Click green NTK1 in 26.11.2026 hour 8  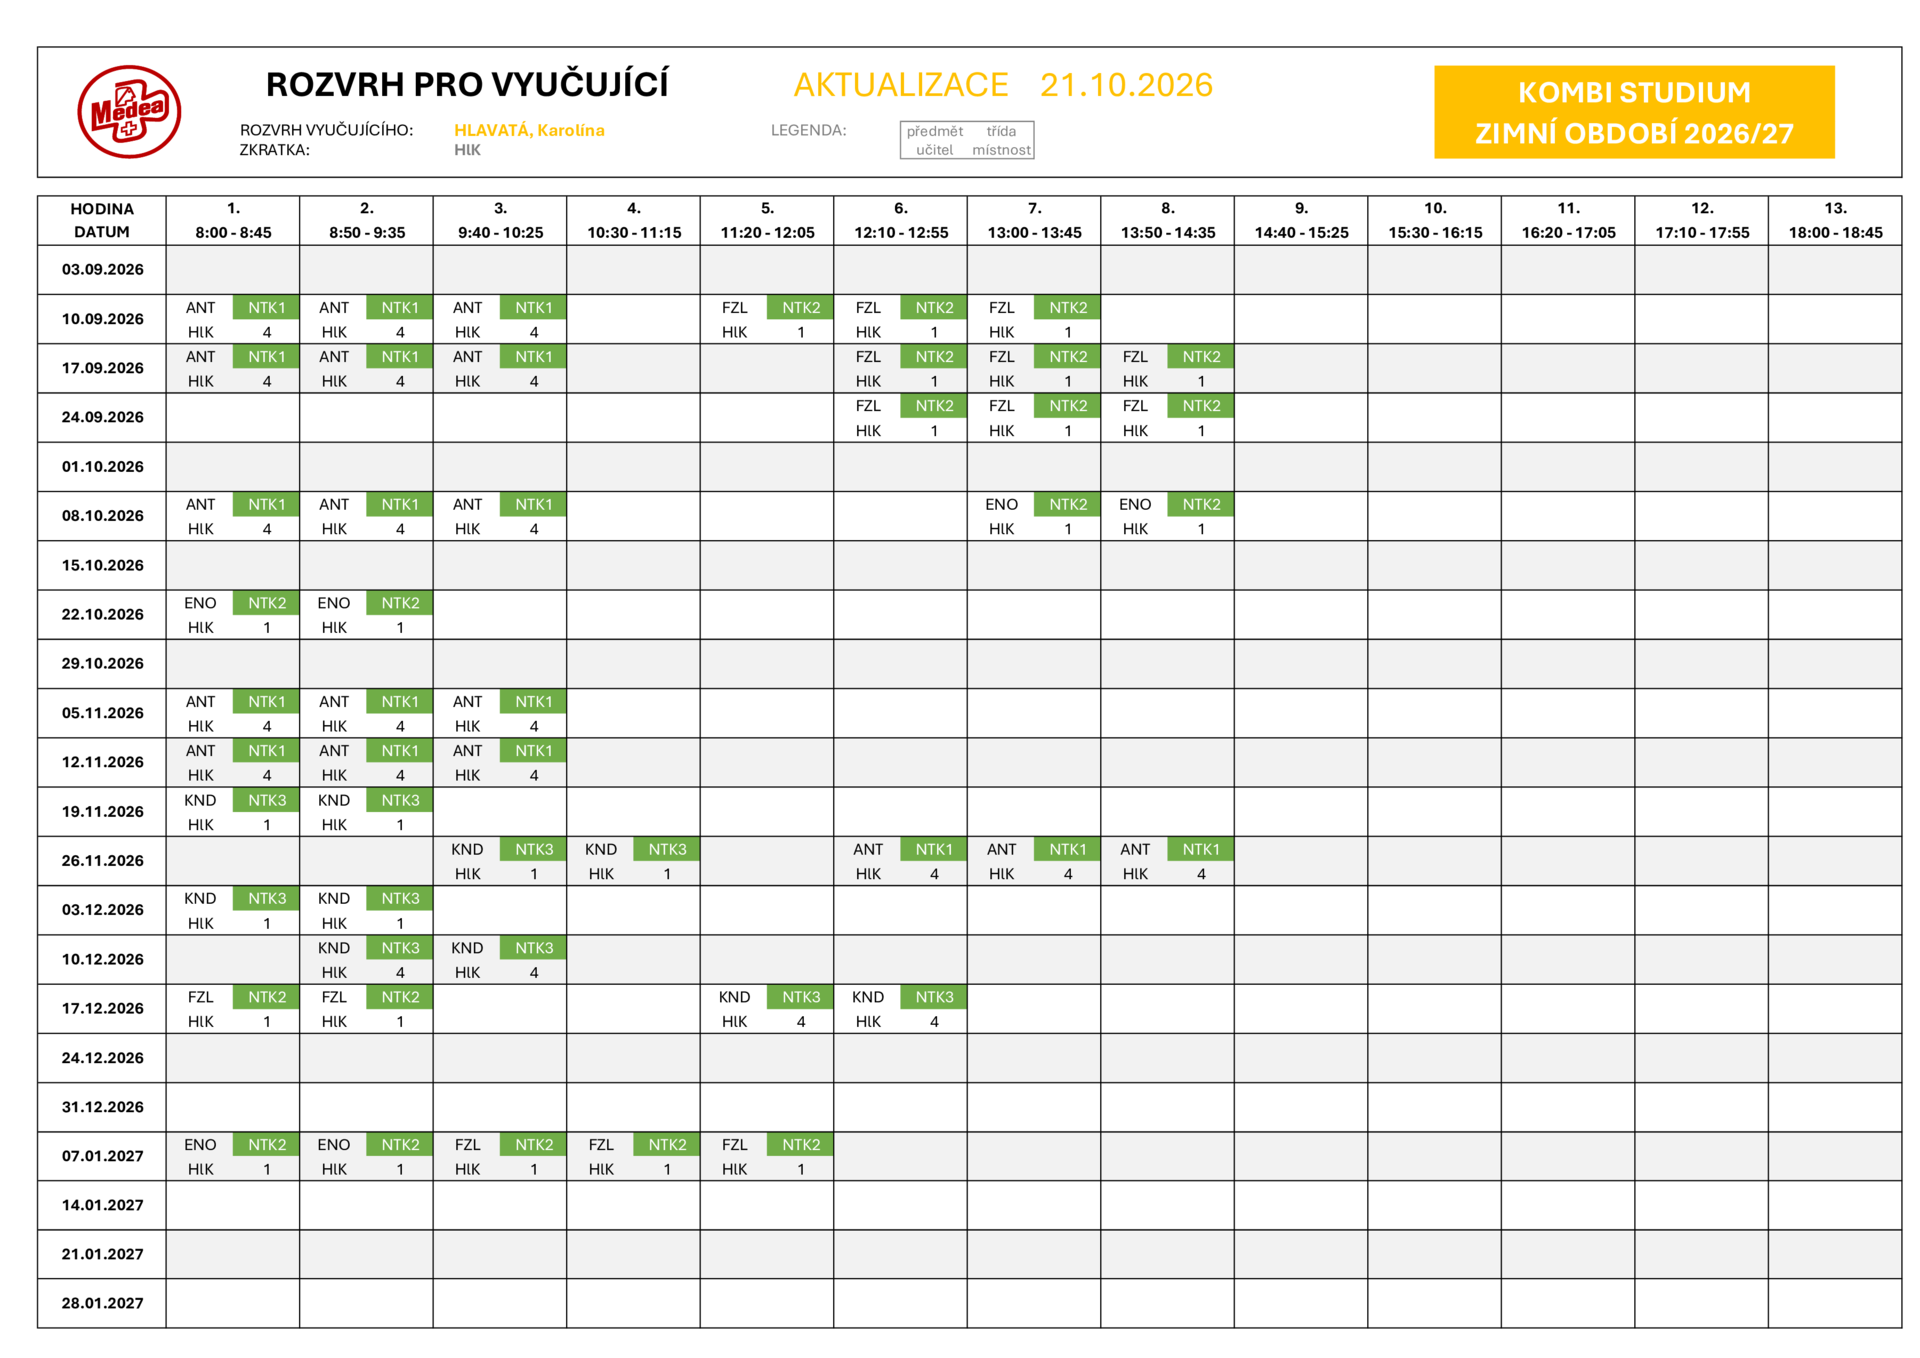pyautogui.click(x=1201, y=849)
